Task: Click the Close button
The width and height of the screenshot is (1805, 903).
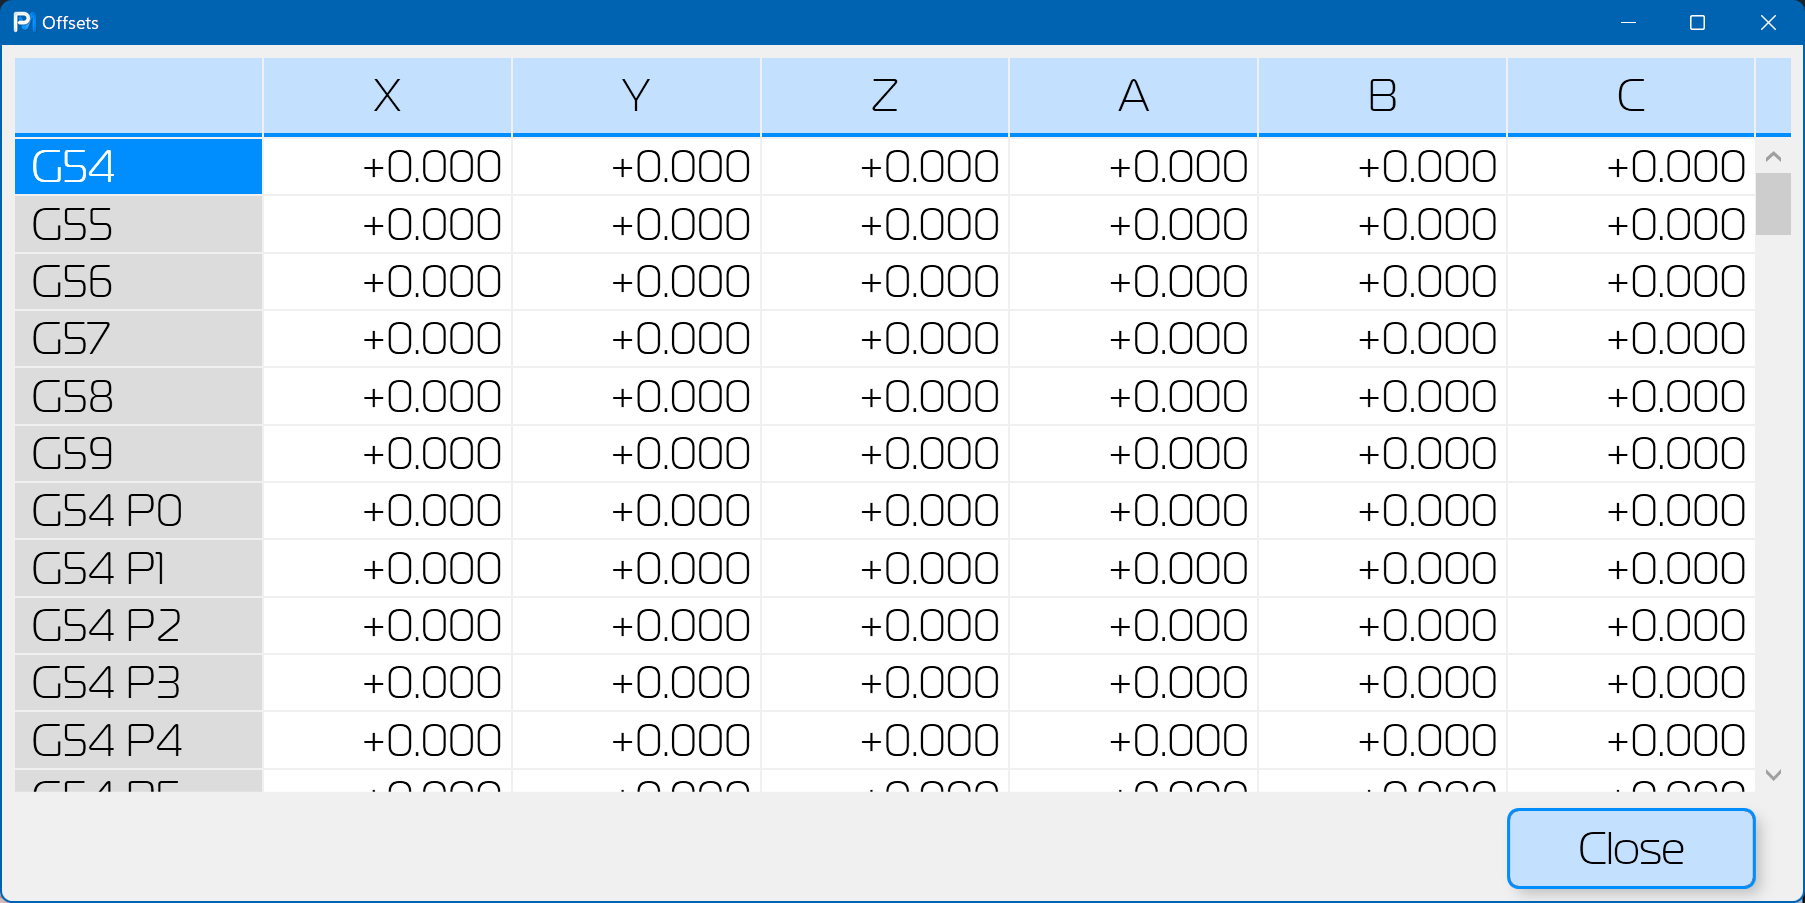Action: point(1630,848)
